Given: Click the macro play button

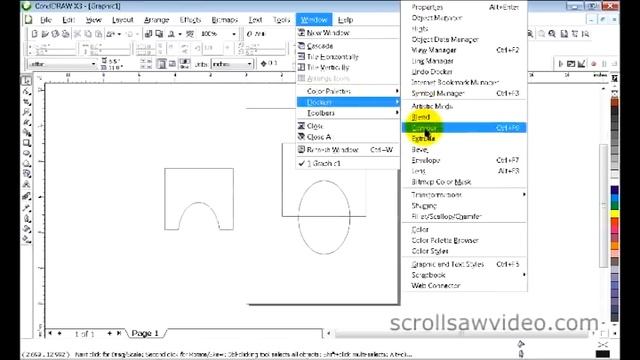Looking at the screenshot, I should [x=560, y=64].
